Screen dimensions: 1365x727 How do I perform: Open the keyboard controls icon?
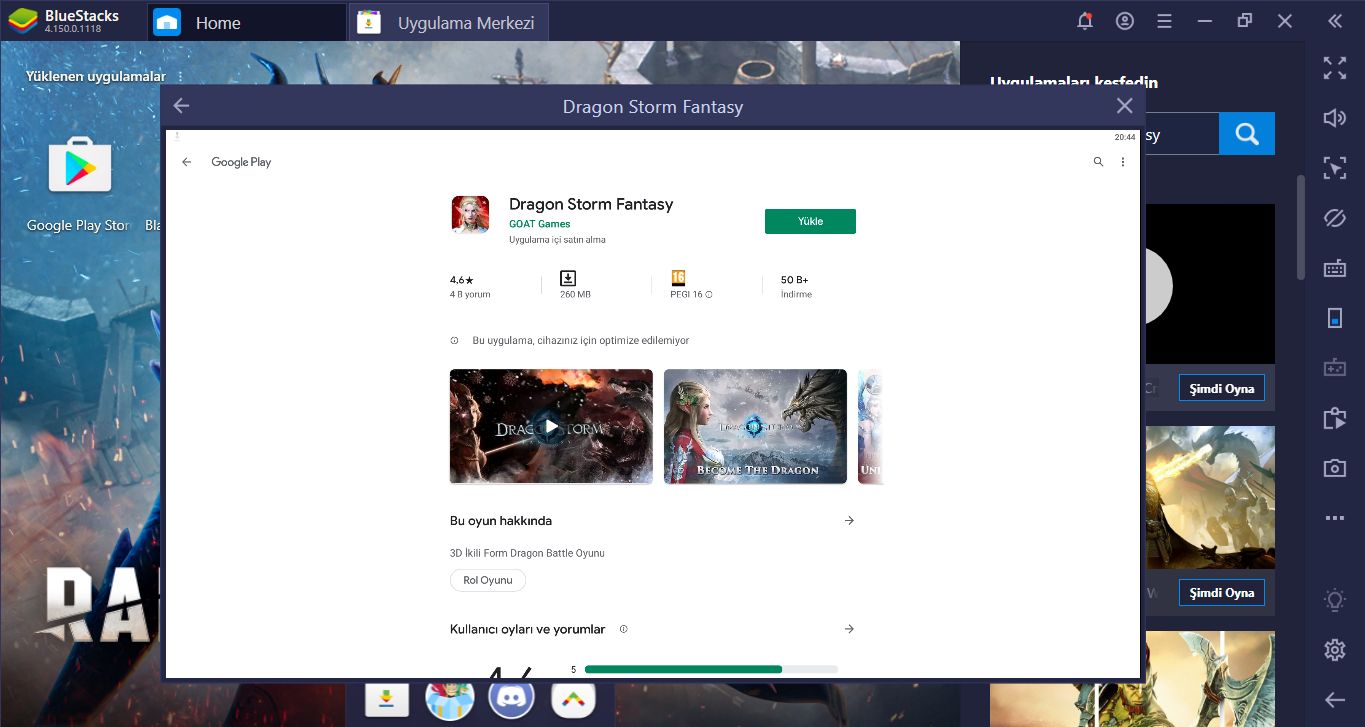[x=1335, y=268]
